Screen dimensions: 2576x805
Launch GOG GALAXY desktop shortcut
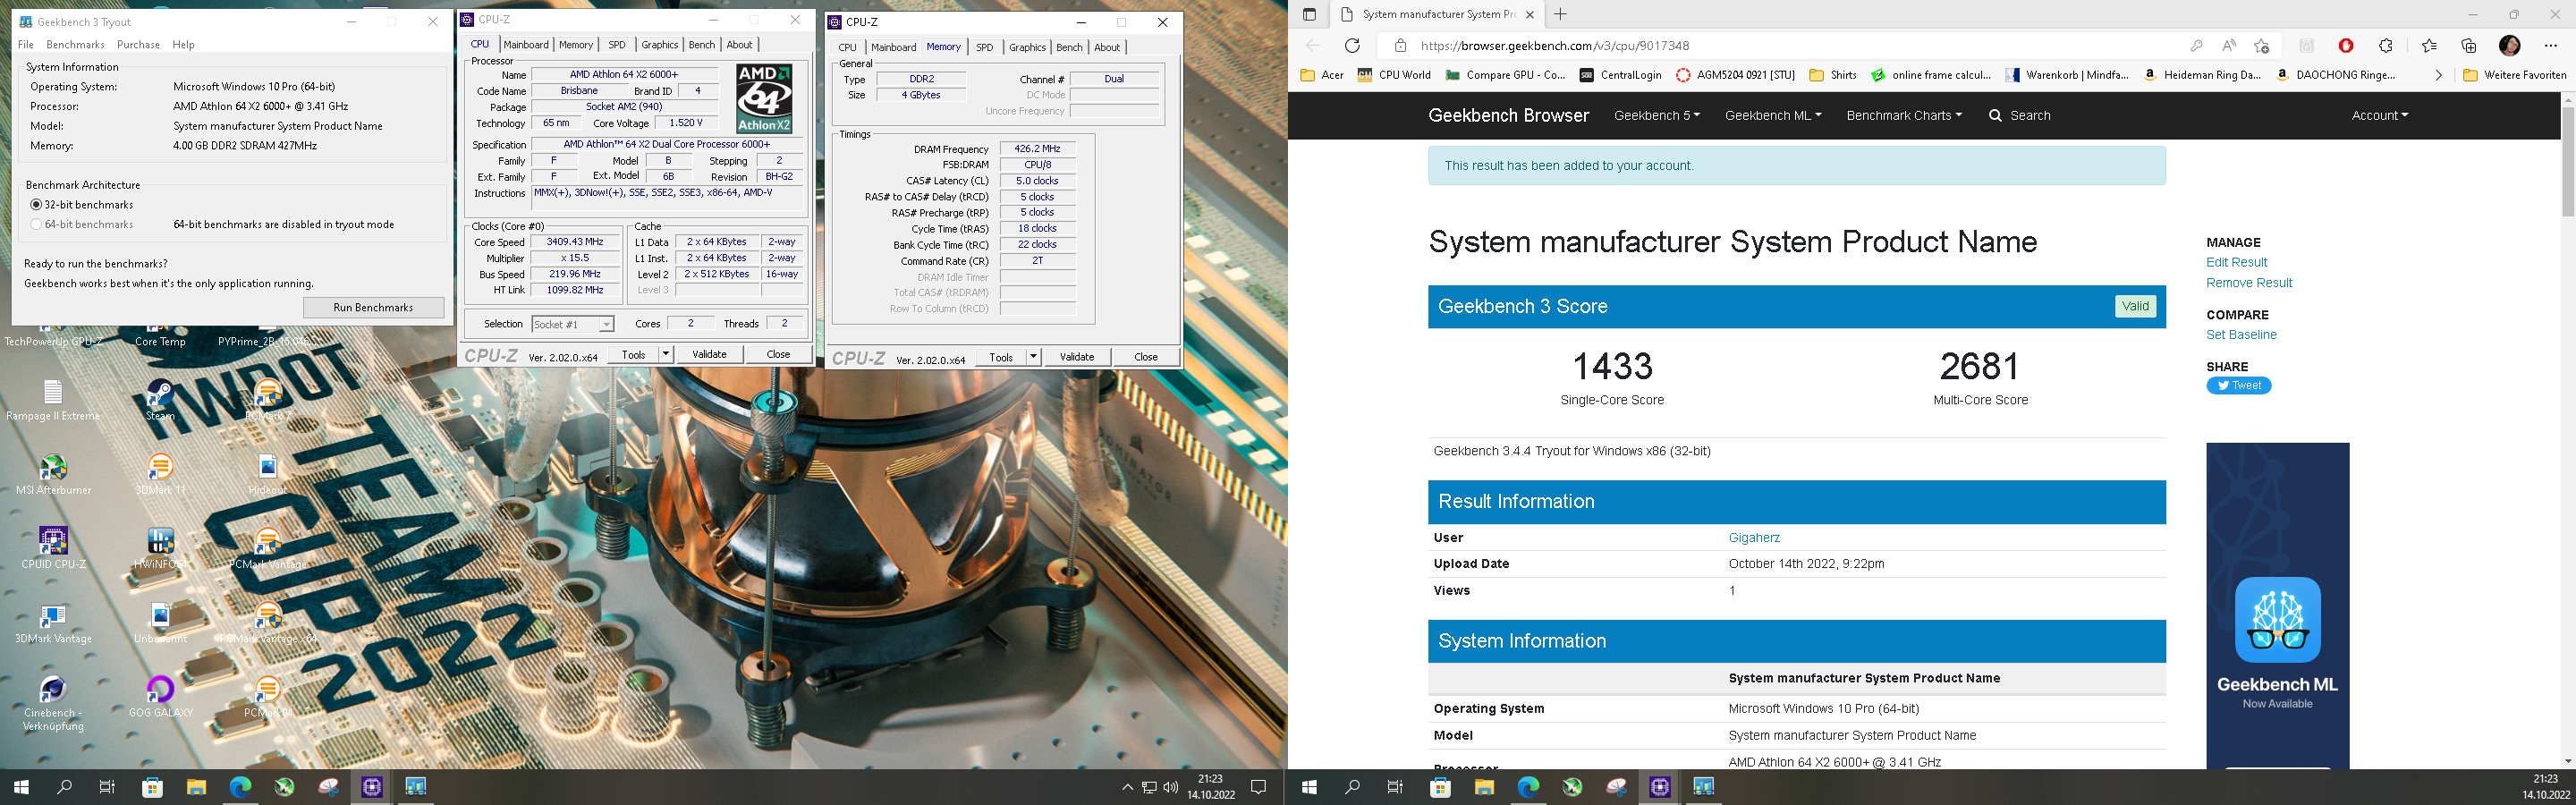pyautogui.click(x=160, y=697)
